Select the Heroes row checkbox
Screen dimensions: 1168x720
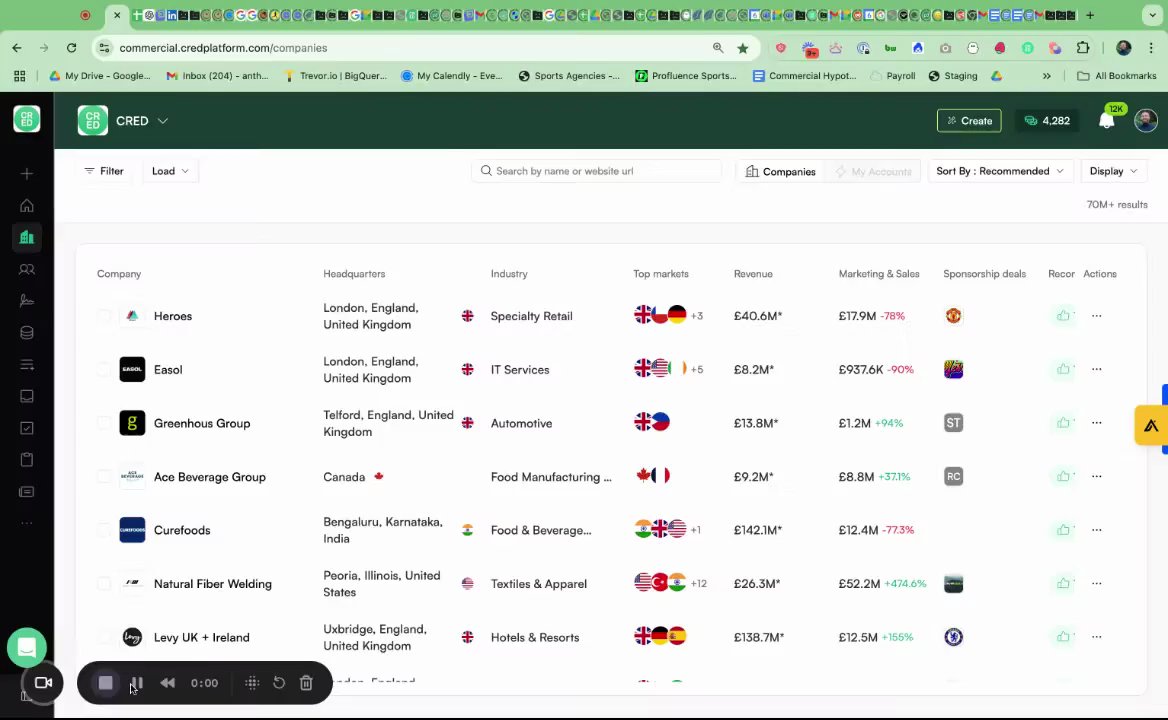click(x=104, y=316)
